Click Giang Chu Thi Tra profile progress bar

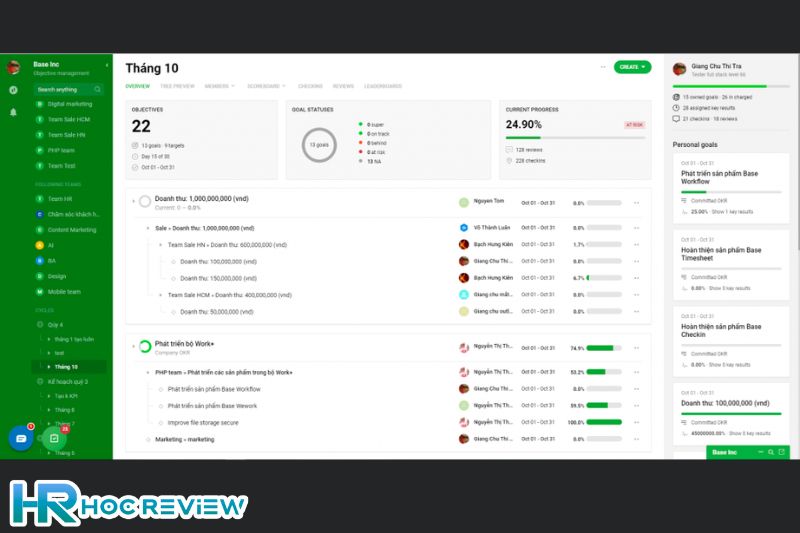tap(731, 86)
